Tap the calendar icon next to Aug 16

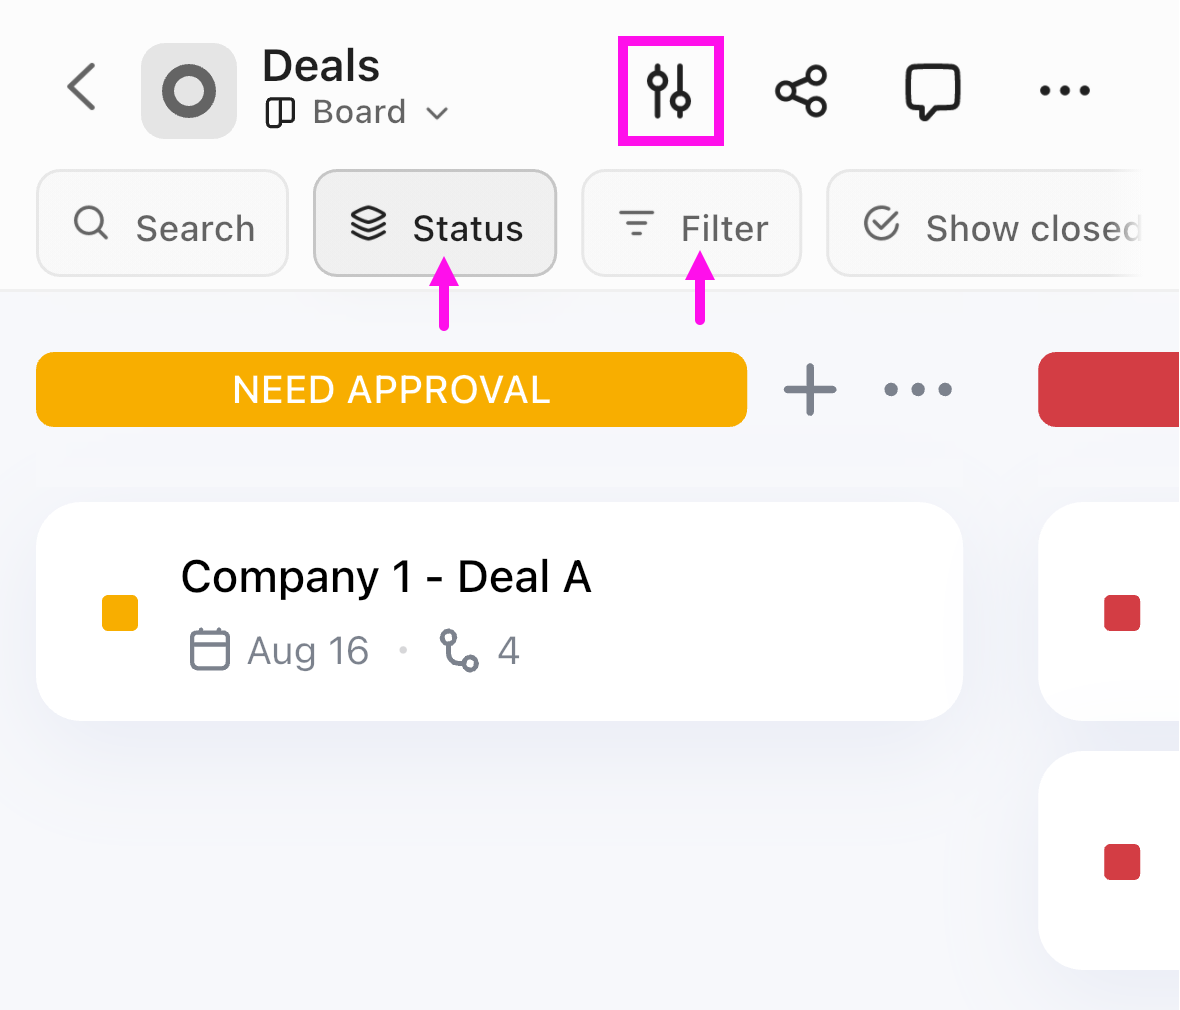click(209, 650)
